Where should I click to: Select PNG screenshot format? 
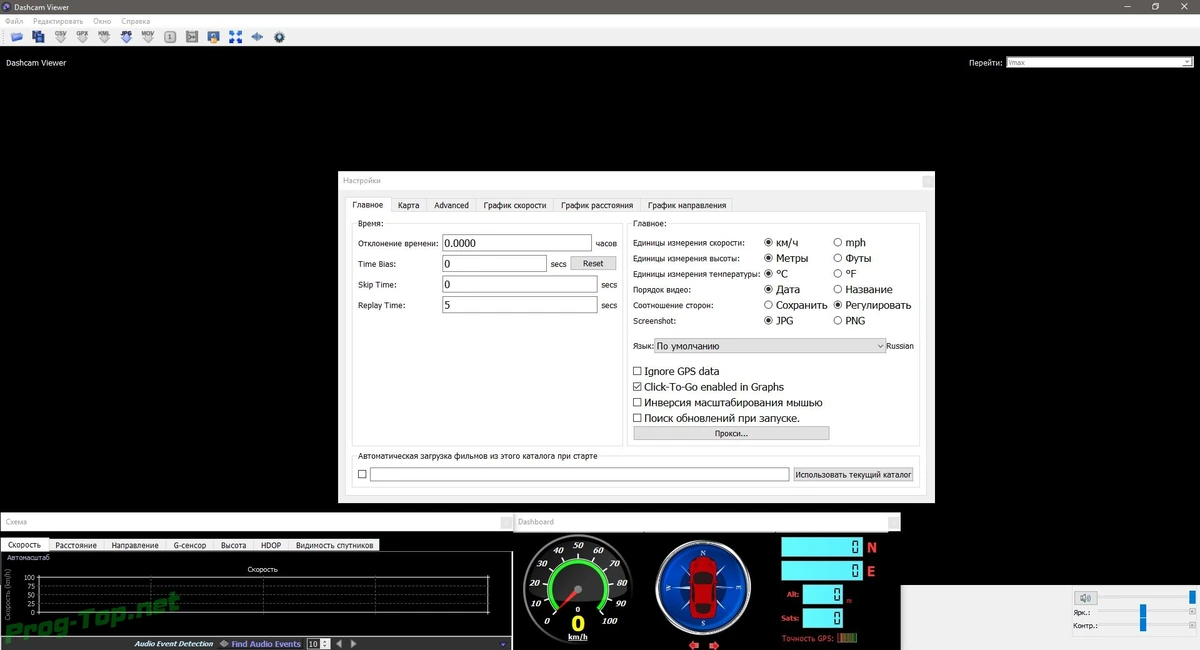pyautogui.click(x=851, y=321)
